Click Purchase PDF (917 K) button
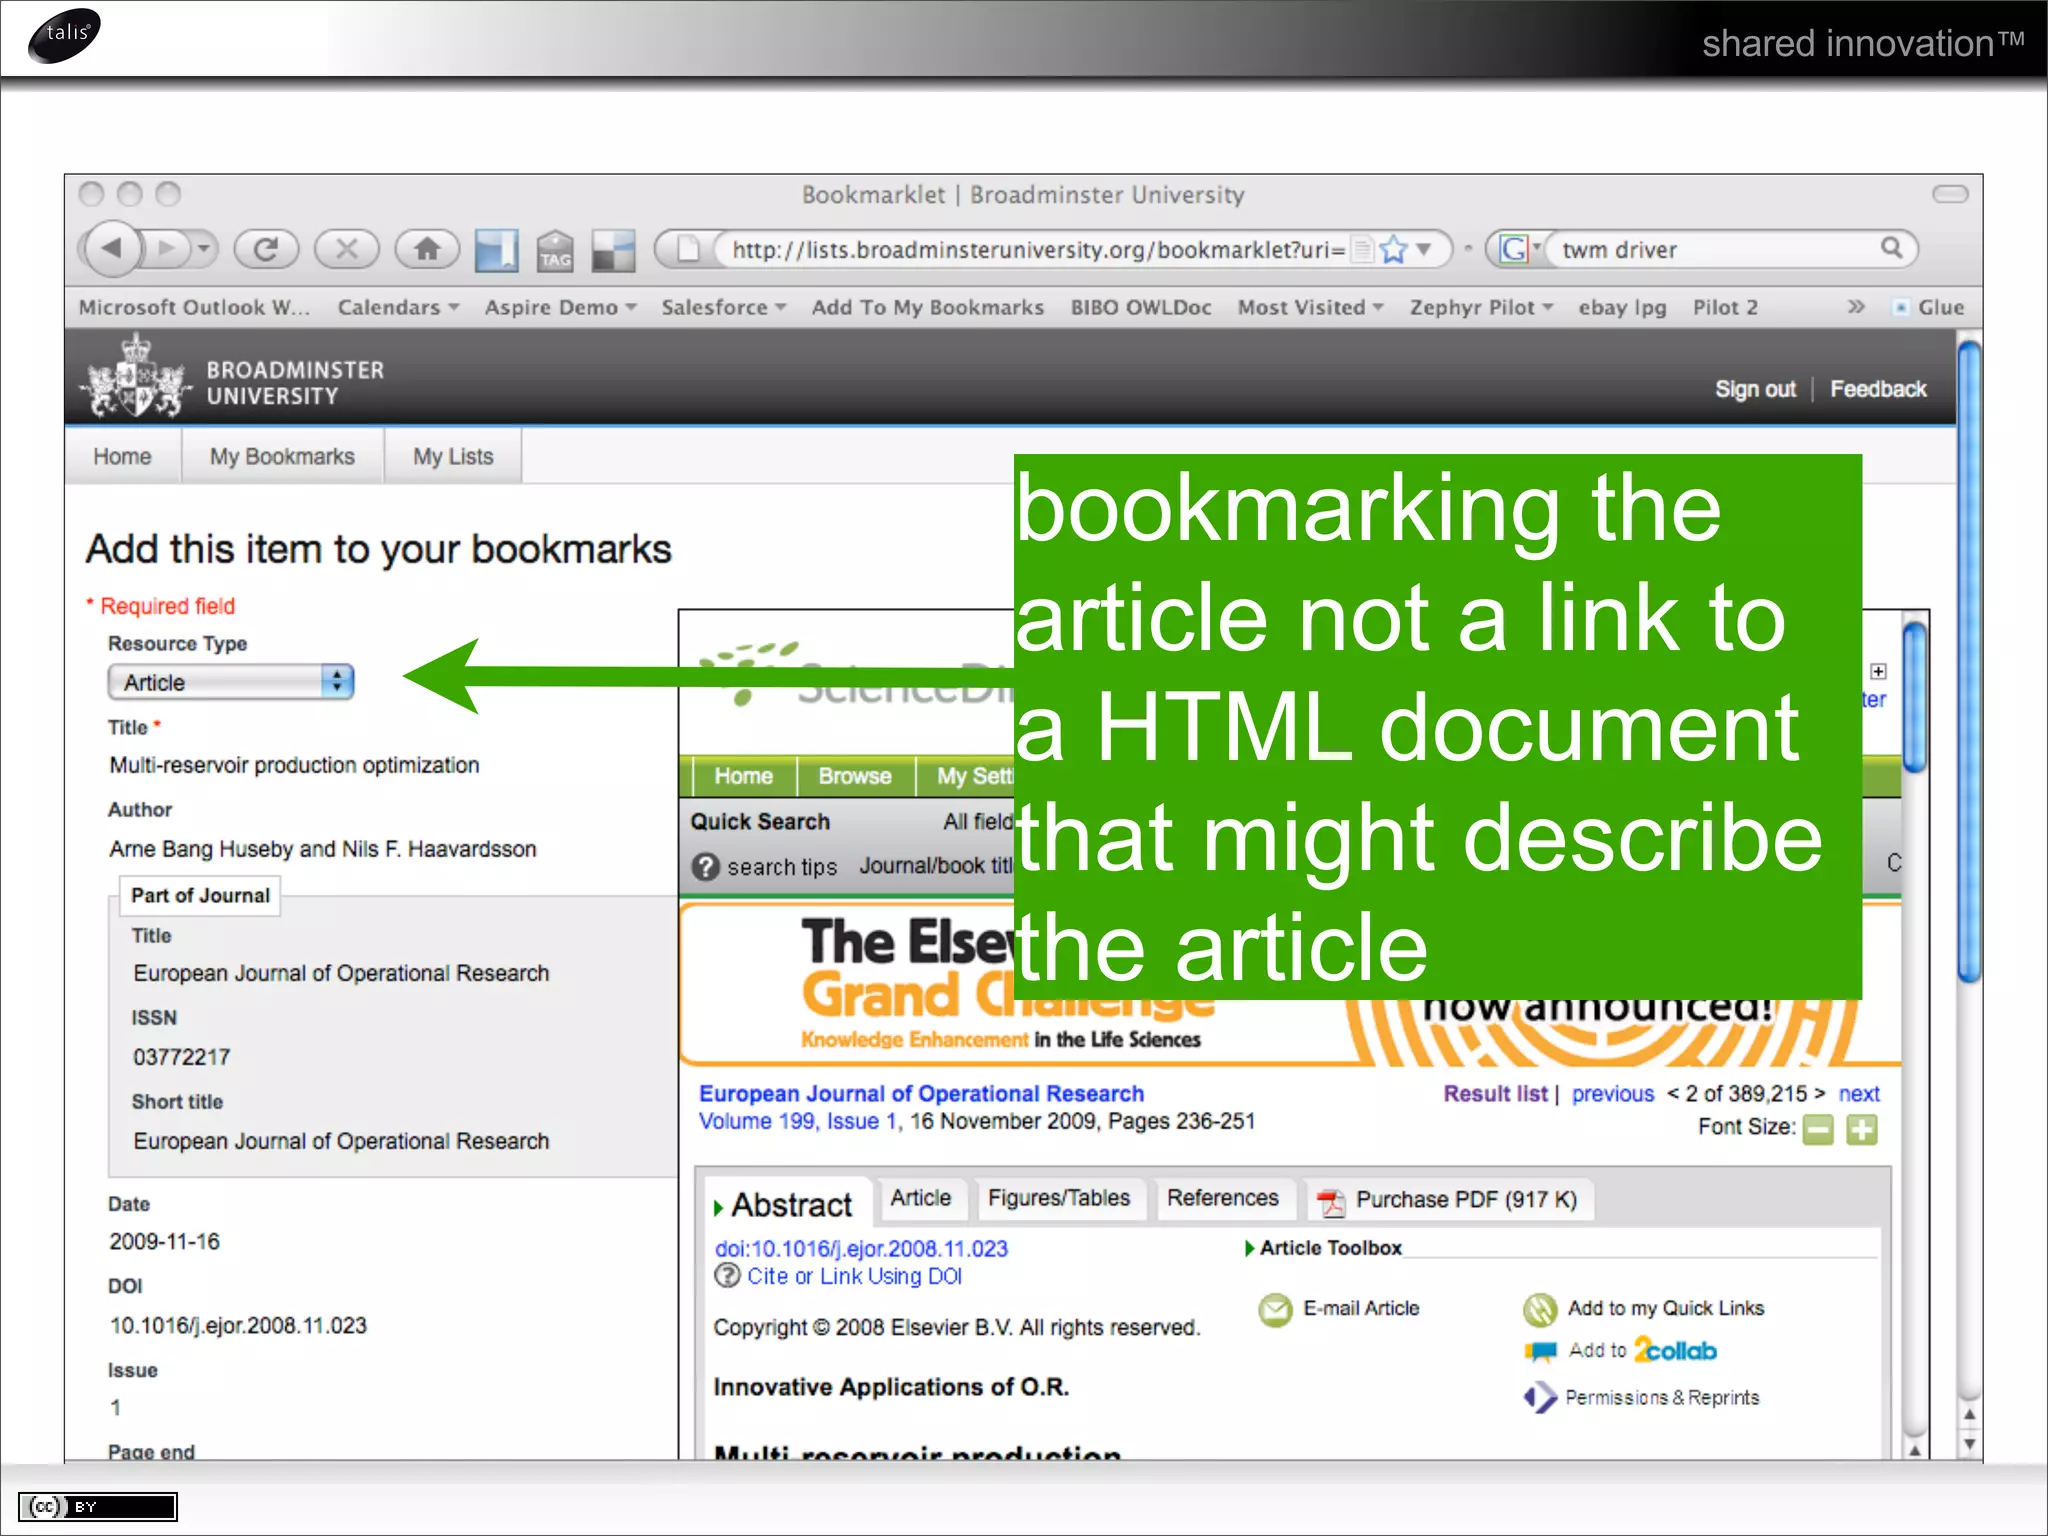This screenshot has width=2048, height=1536. tap(1452, 1200)
